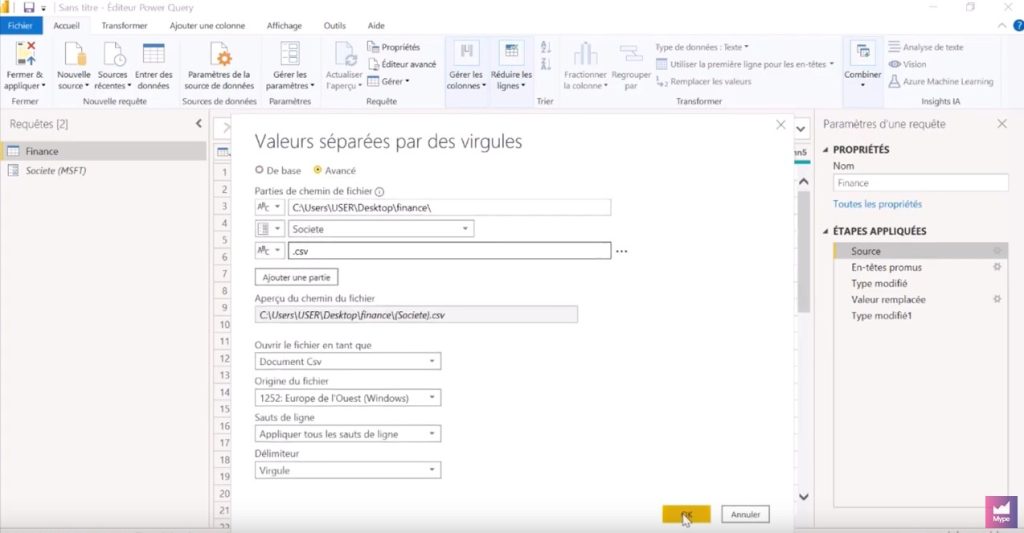Switch to the Accueil tab
This screenshot has width=1024, height=533.
pos(67,25)
